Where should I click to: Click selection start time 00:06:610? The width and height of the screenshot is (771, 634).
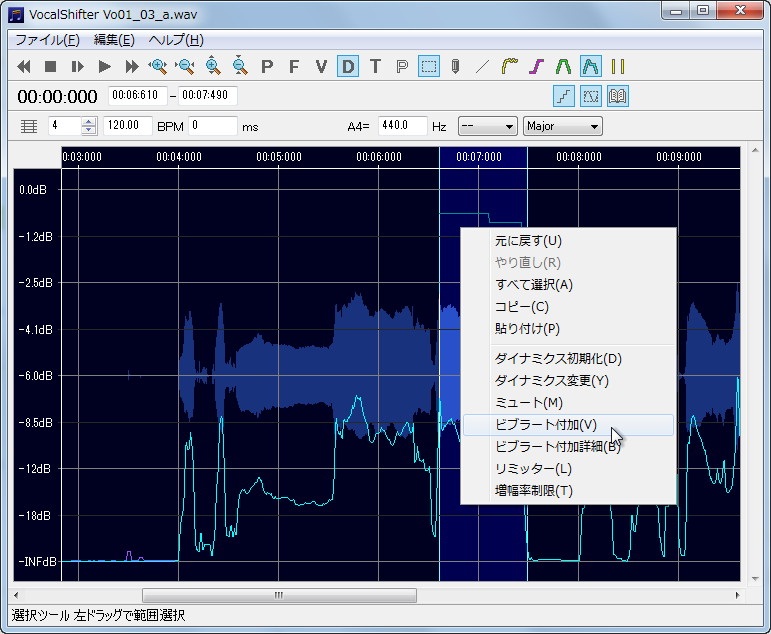(138, 95)
